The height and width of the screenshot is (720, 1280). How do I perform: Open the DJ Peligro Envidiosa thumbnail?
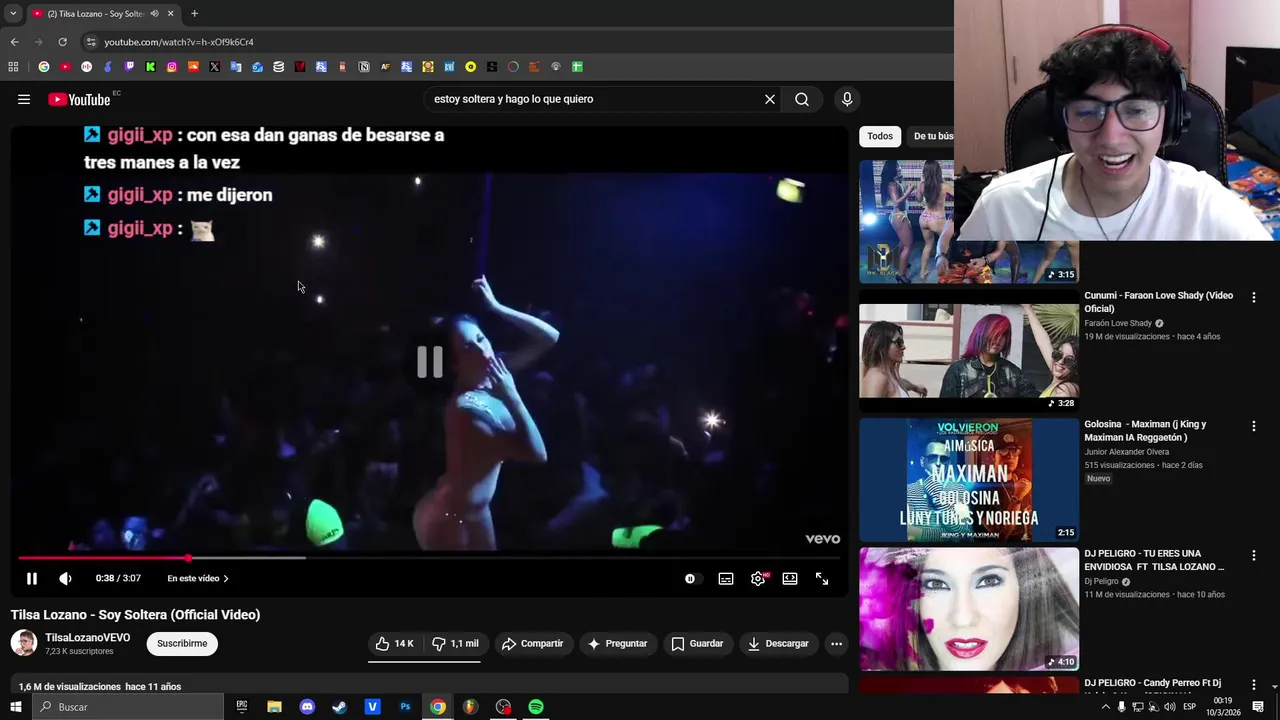(969, 609)
